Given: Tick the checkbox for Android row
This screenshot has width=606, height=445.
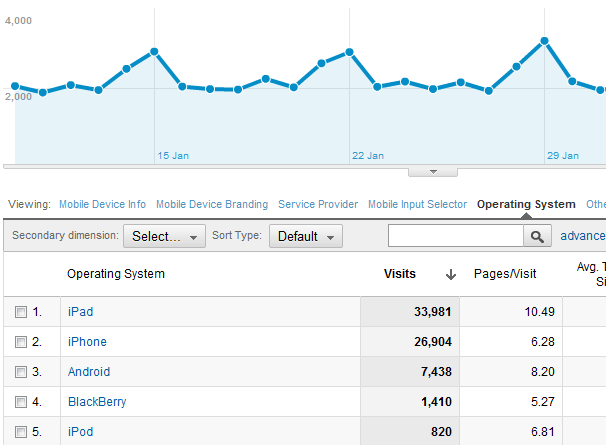Looking at the screenshot, I should tap(21, 372).
